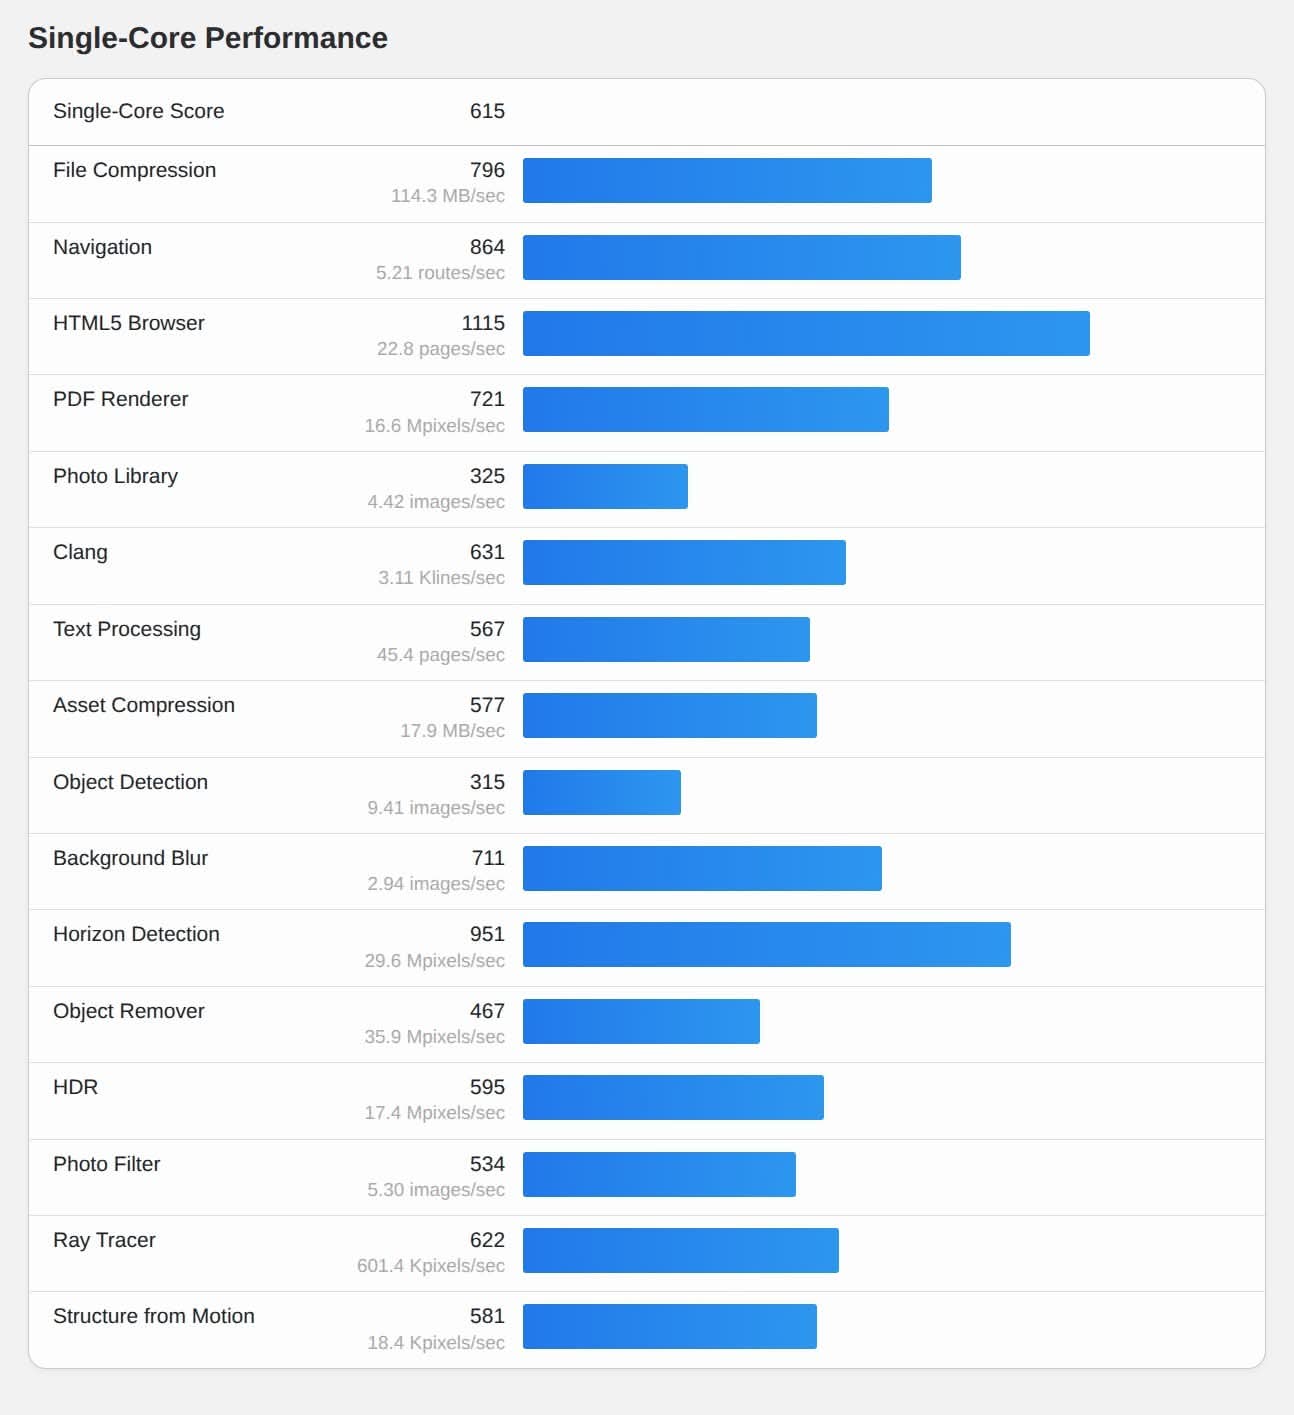The image size is (1294, 1415).
Task: Click the HTML5 Browser performance bar
Action: pos(805,333)
